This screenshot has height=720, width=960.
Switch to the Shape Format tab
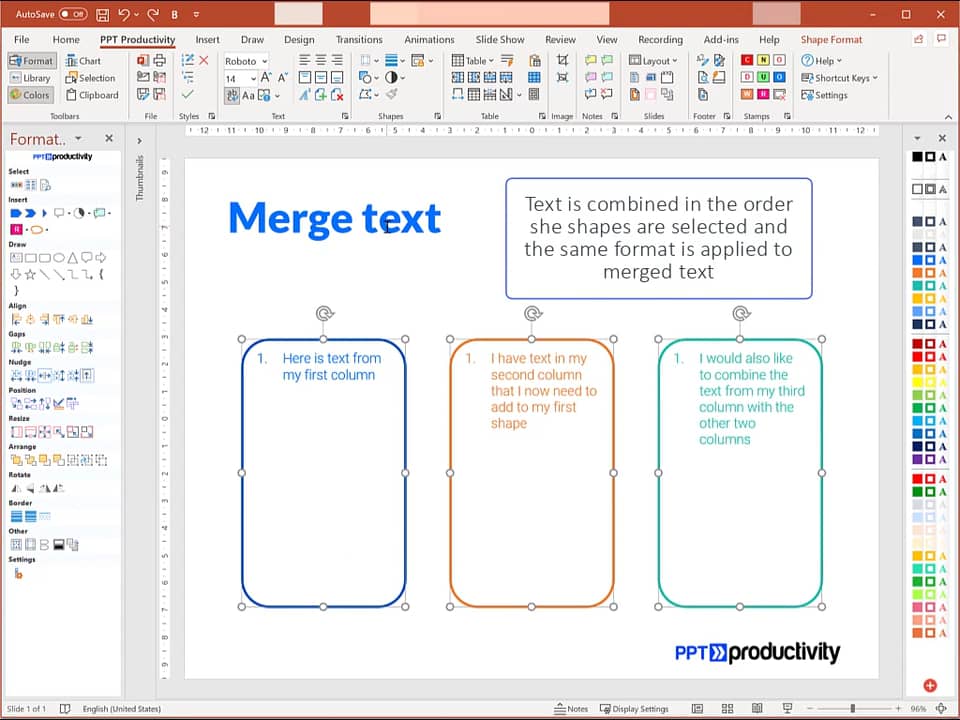(831, 40)
